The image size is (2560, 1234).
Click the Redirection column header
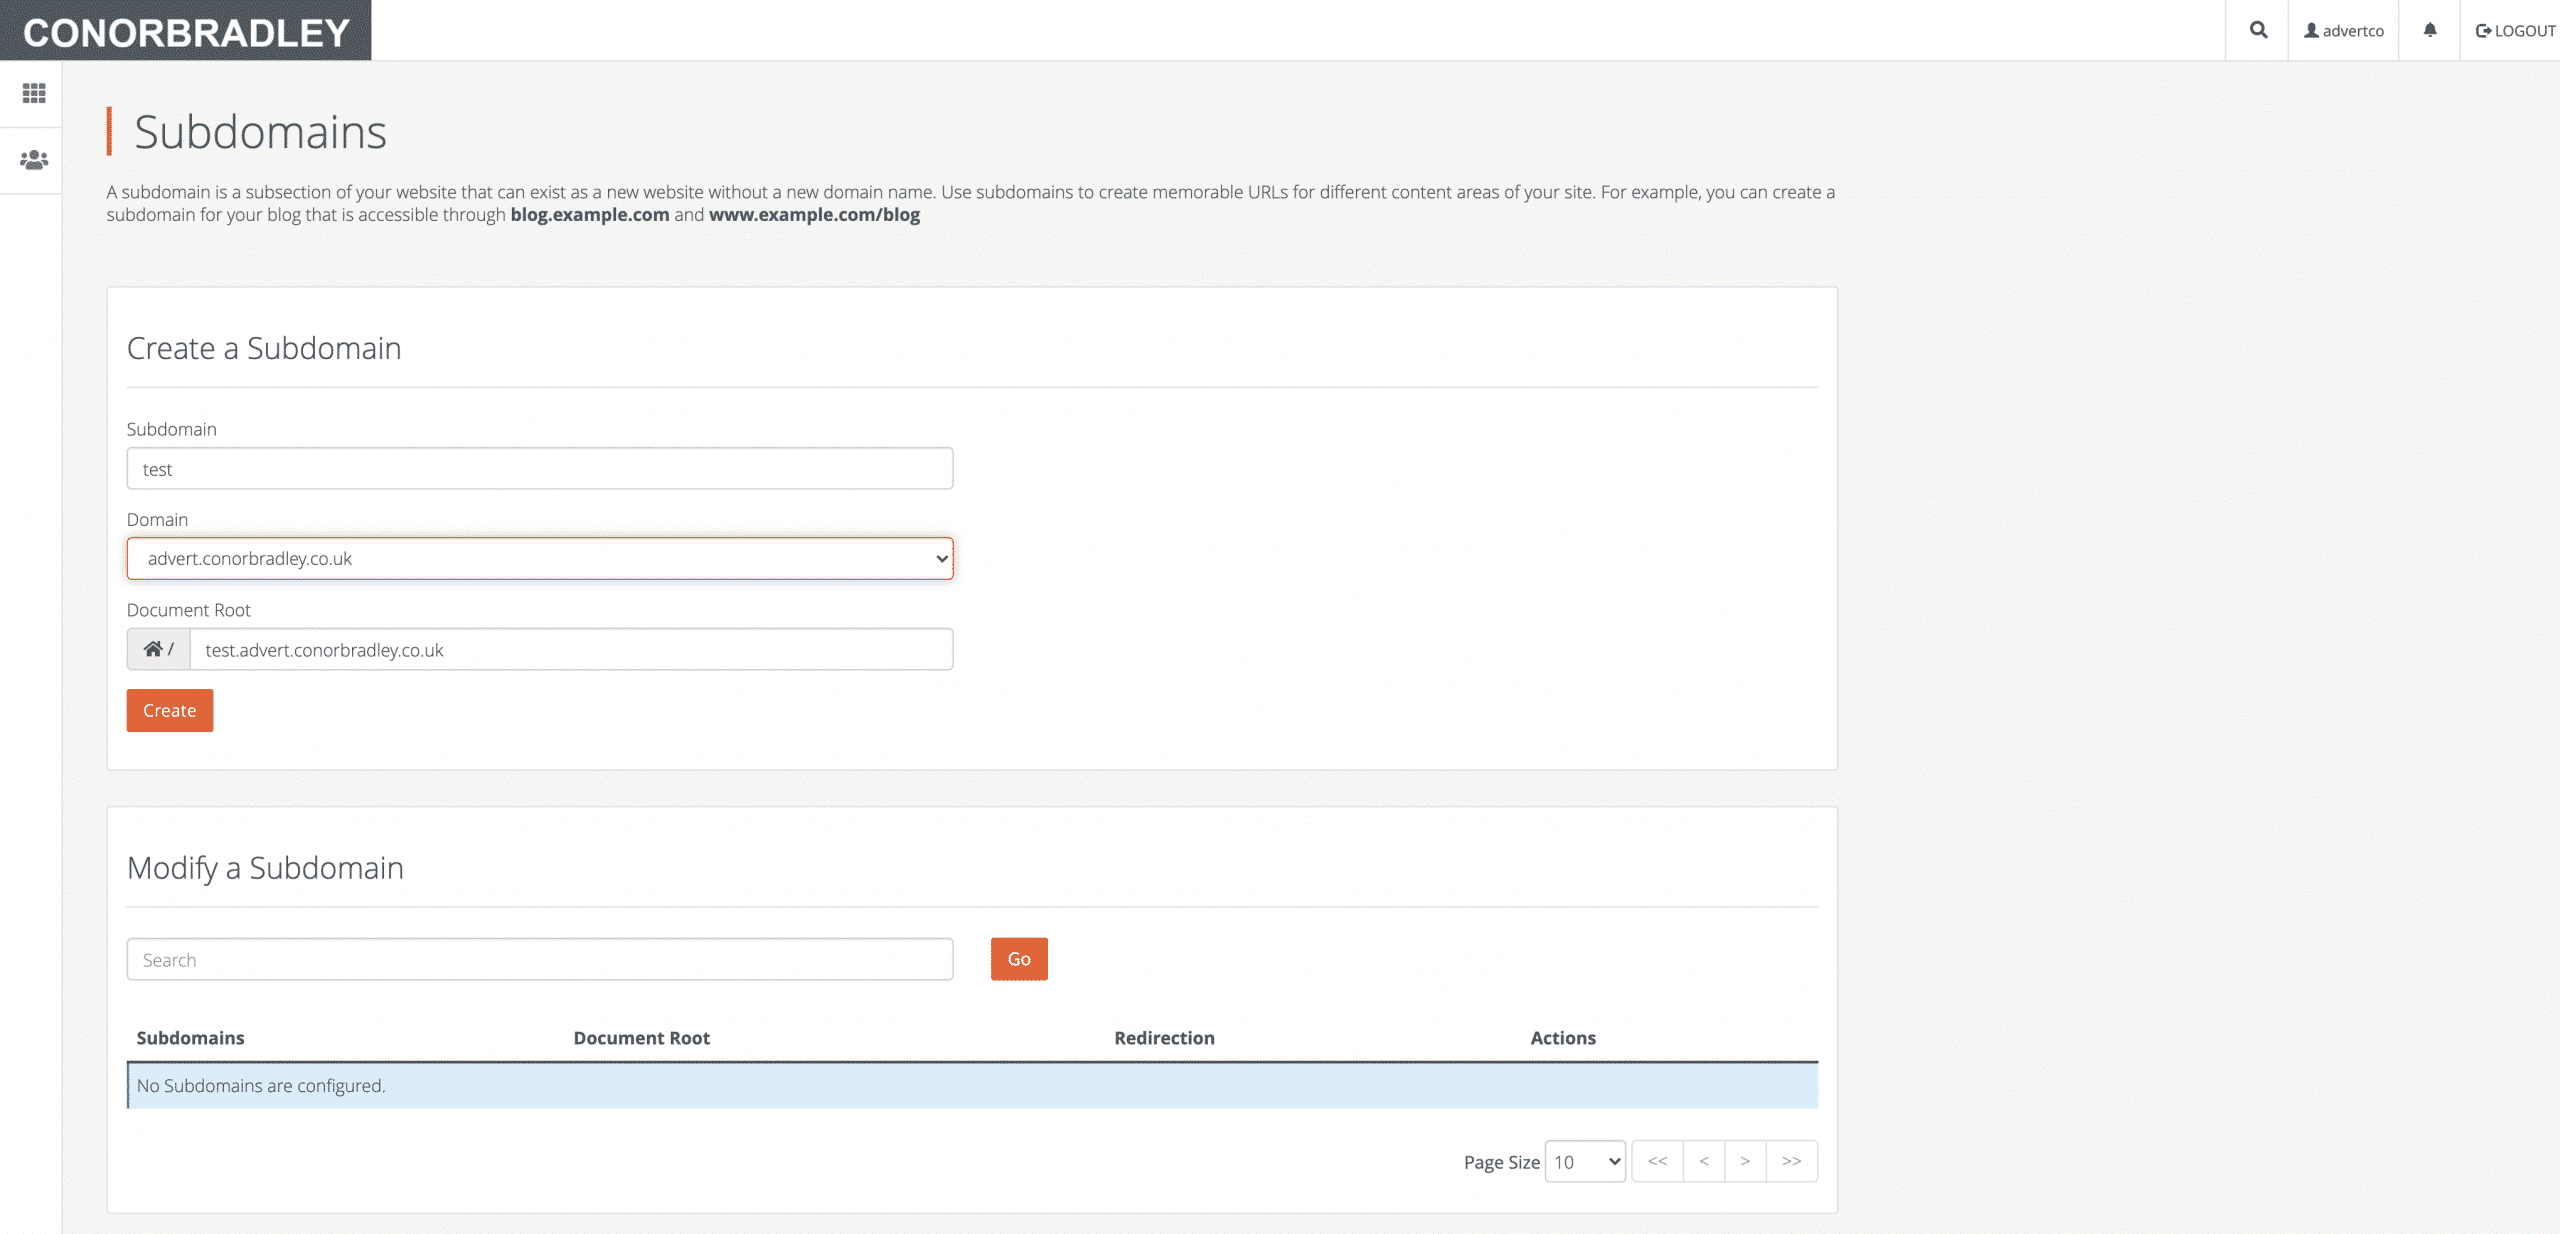point(1164,1038)
